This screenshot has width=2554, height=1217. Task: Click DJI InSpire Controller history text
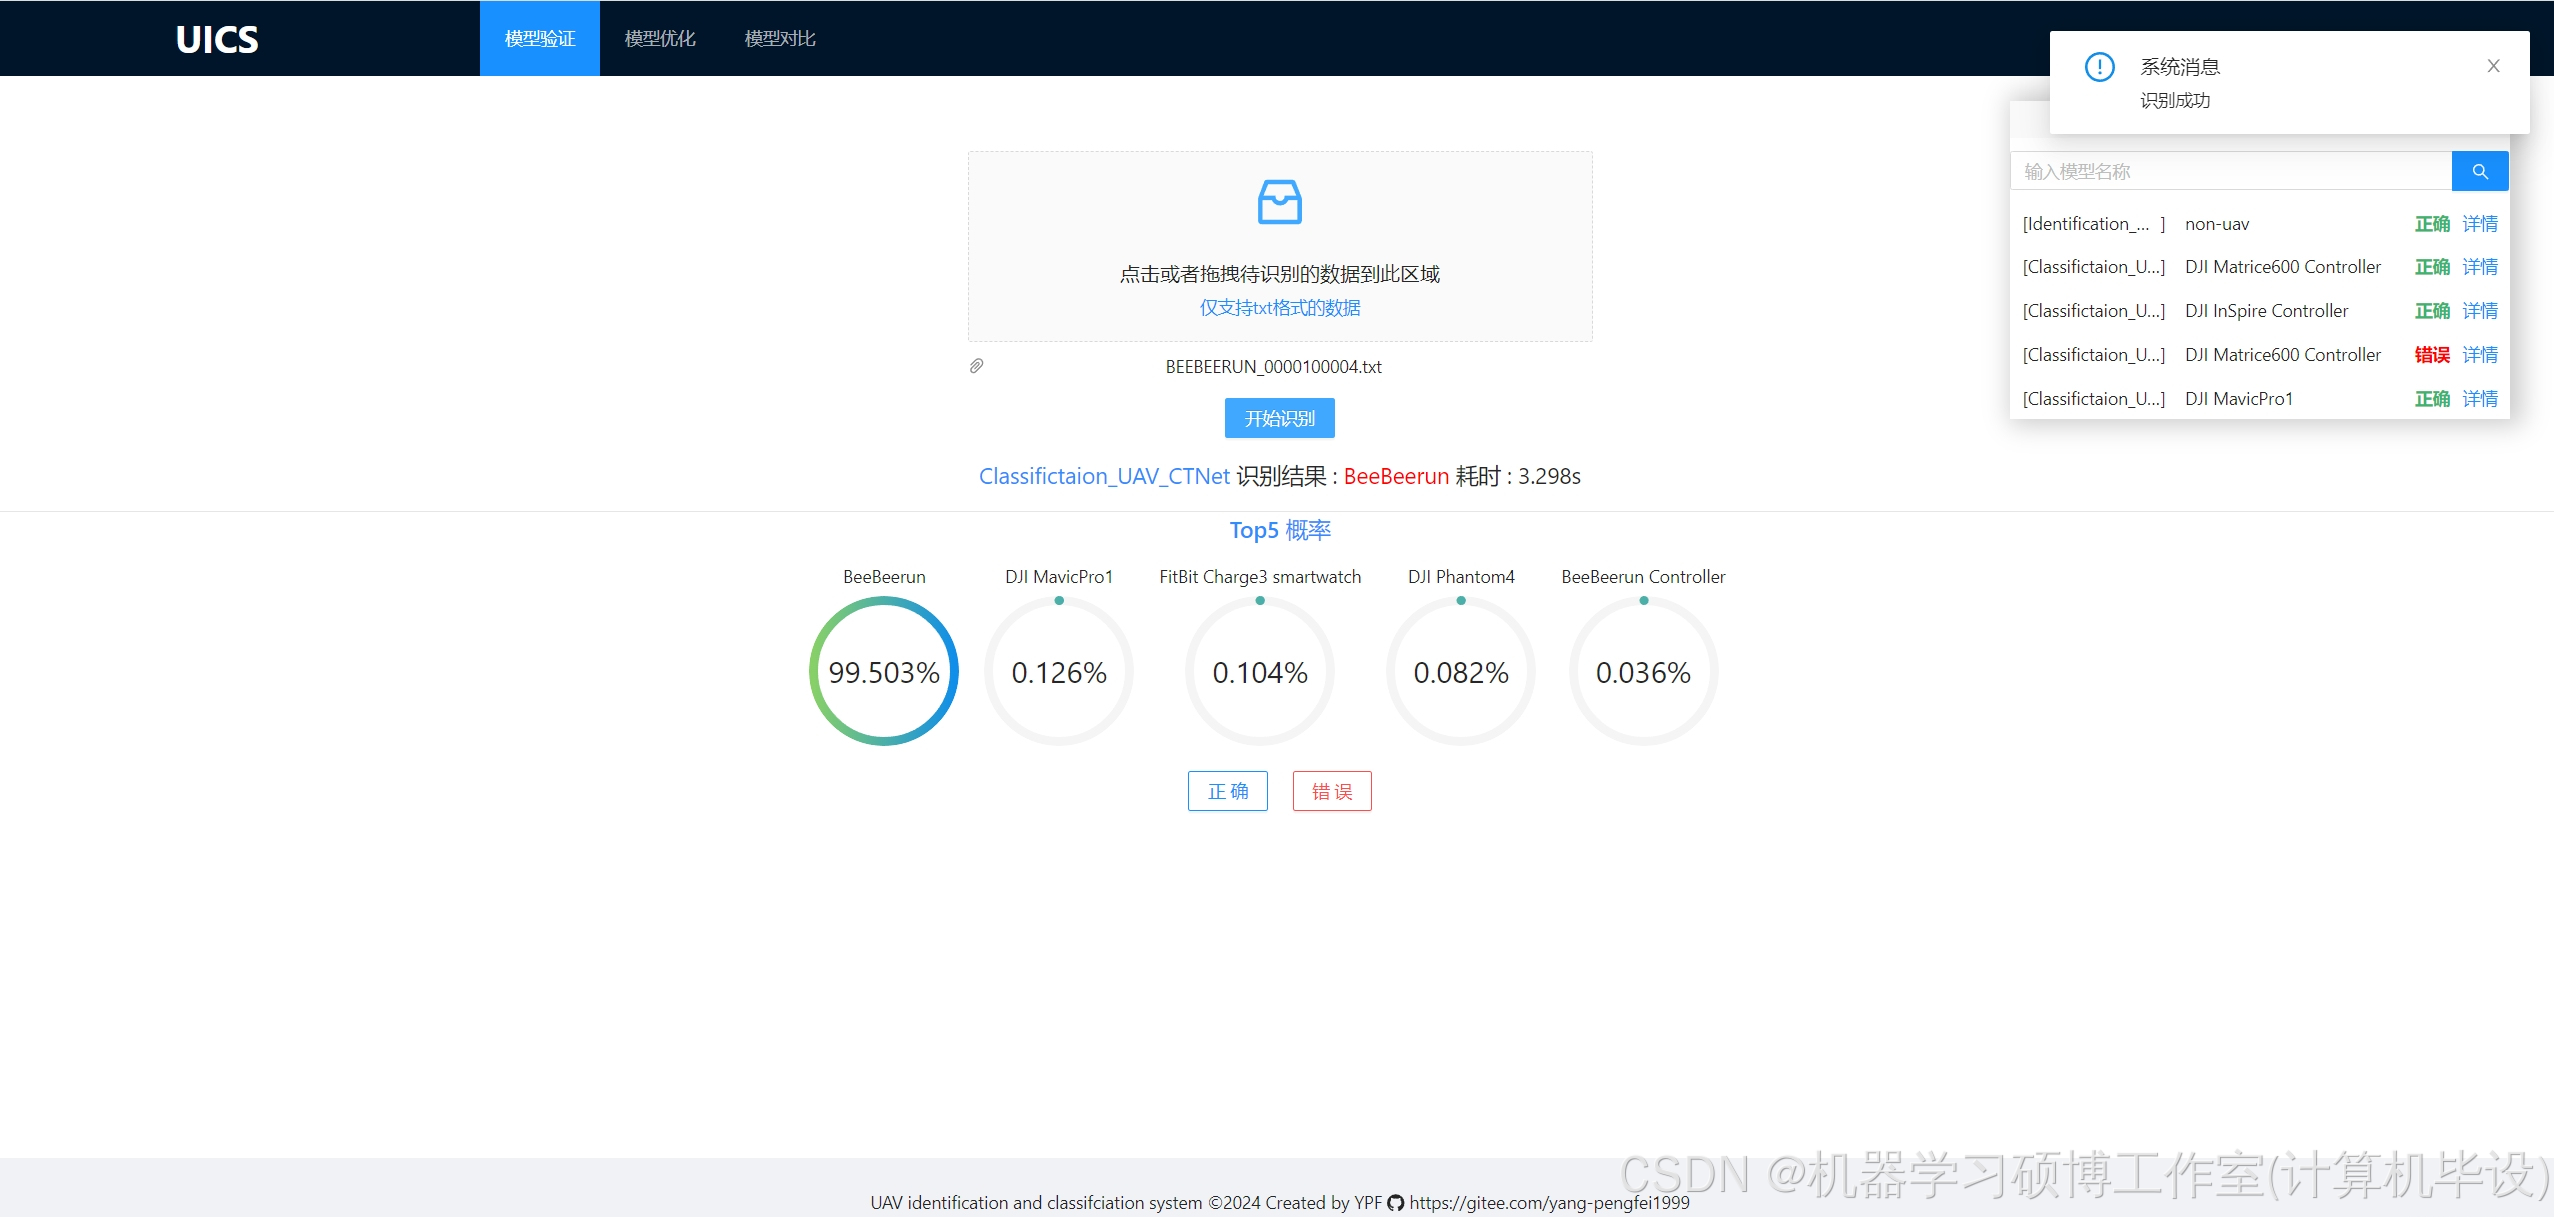pyautogui.click(x=2266, y=311)
